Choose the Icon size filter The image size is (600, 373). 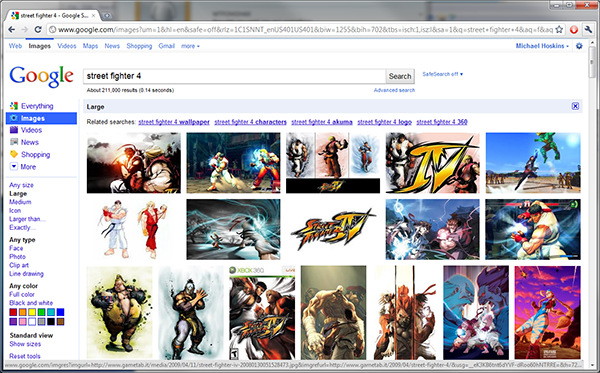(x=15, y=210)
